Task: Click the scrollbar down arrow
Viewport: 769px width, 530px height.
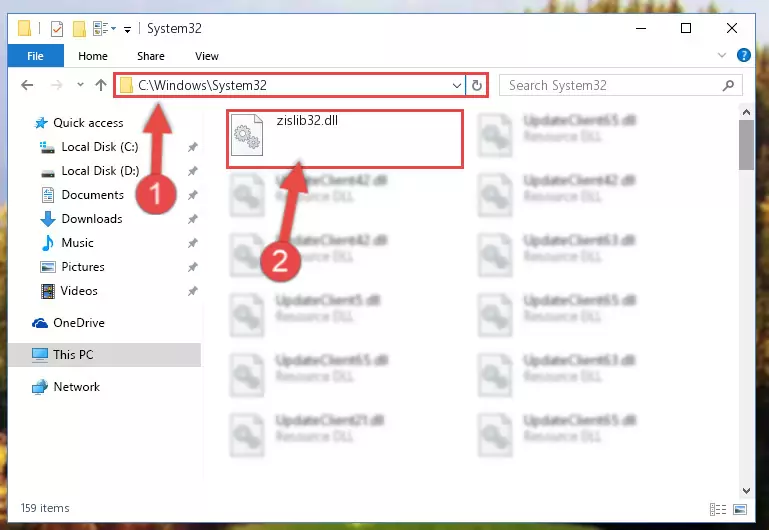Action: 746,491
